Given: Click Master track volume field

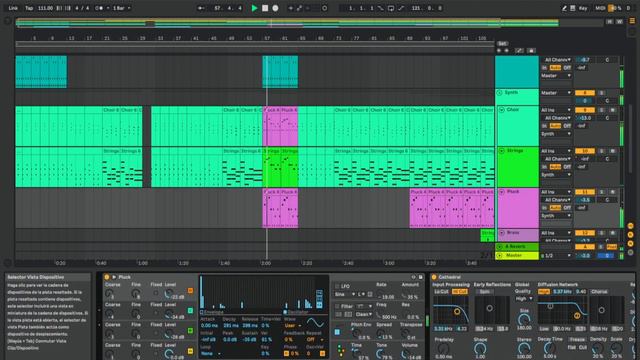Looking at the screenshot, I should (x=584, y=256).
